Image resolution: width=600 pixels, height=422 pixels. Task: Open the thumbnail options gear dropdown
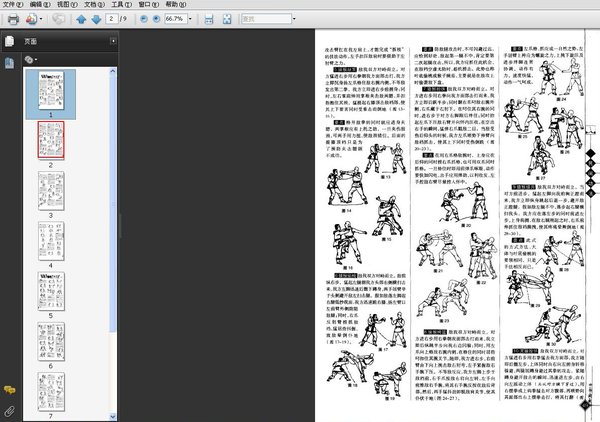(31, 59)
